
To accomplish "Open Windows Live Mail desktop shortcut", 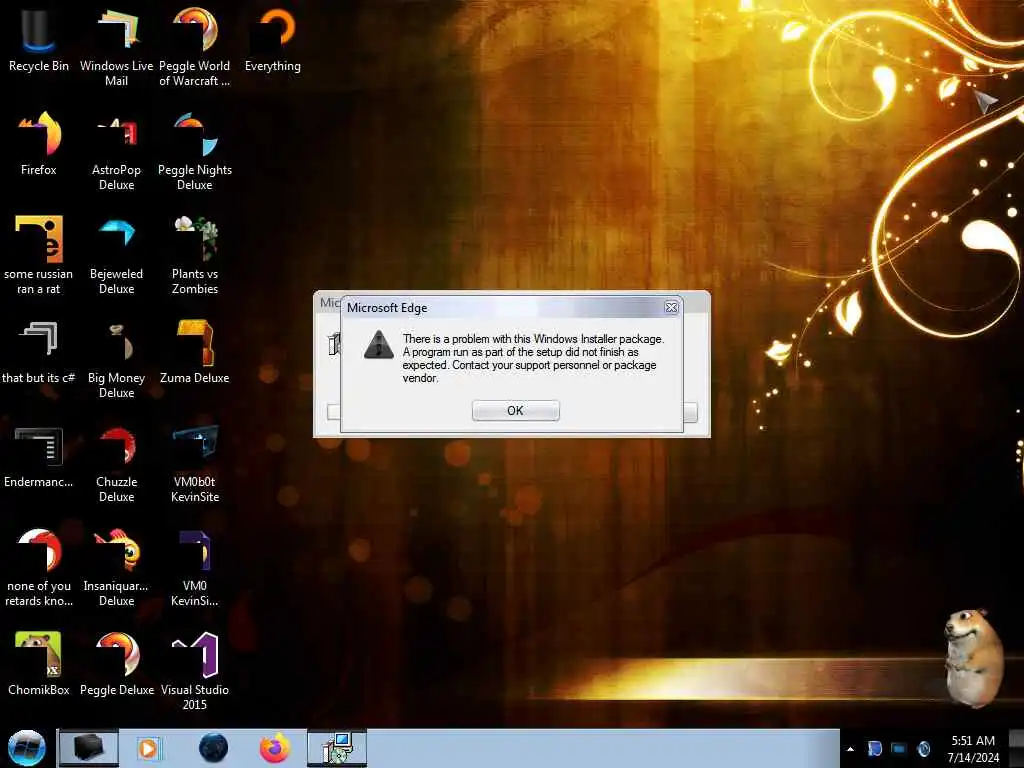I will [x=116, y=46].
